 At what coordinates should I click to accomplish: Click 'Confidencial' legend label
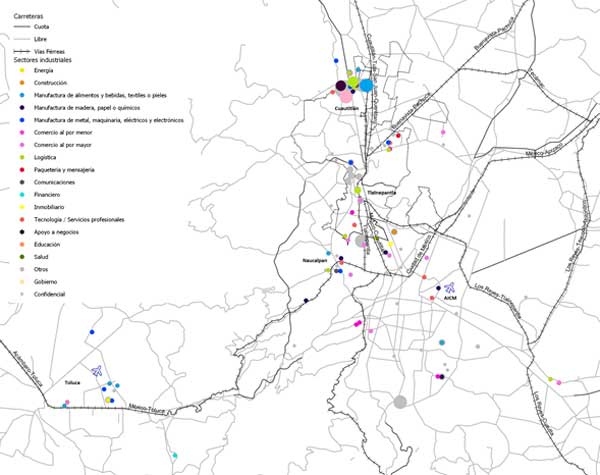click(49, 294)
